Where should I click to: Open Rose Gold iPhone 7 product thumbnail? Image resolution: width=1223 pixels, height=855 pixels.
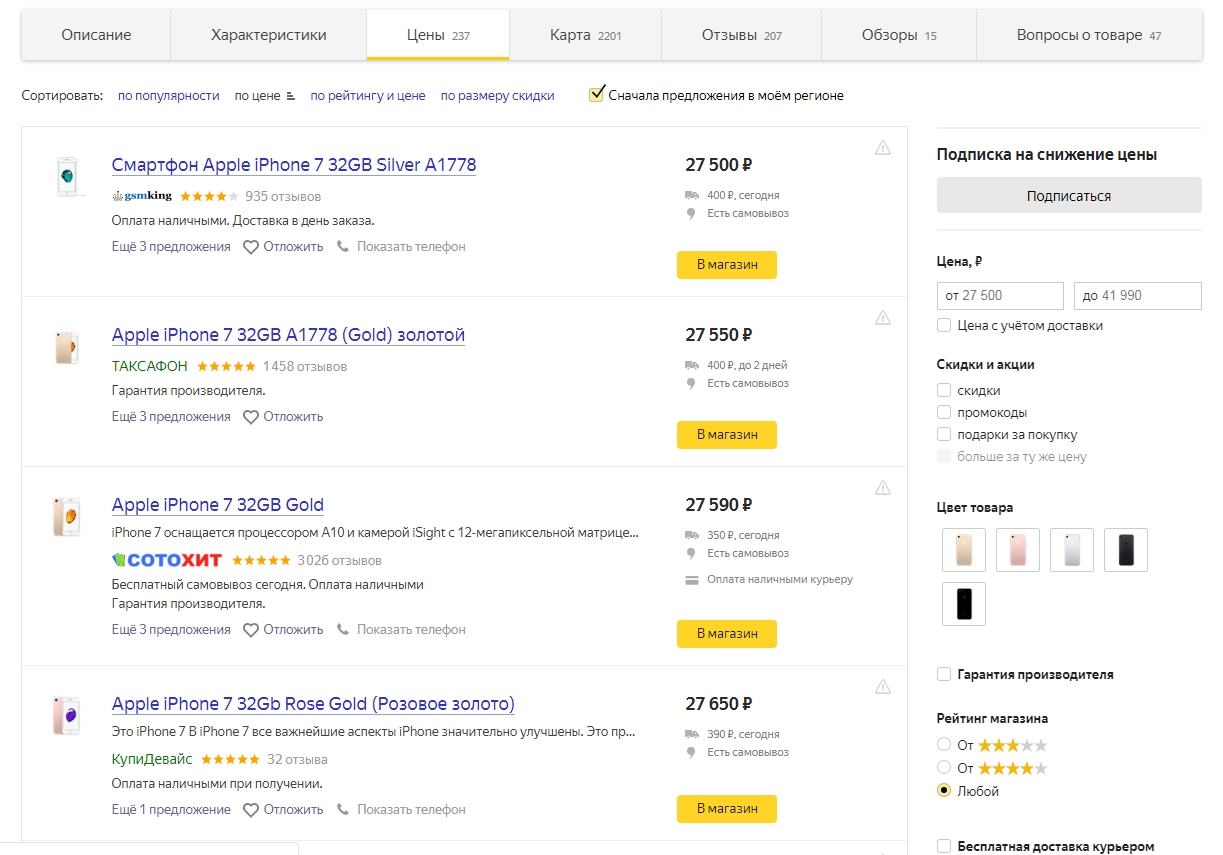point(66,715)
